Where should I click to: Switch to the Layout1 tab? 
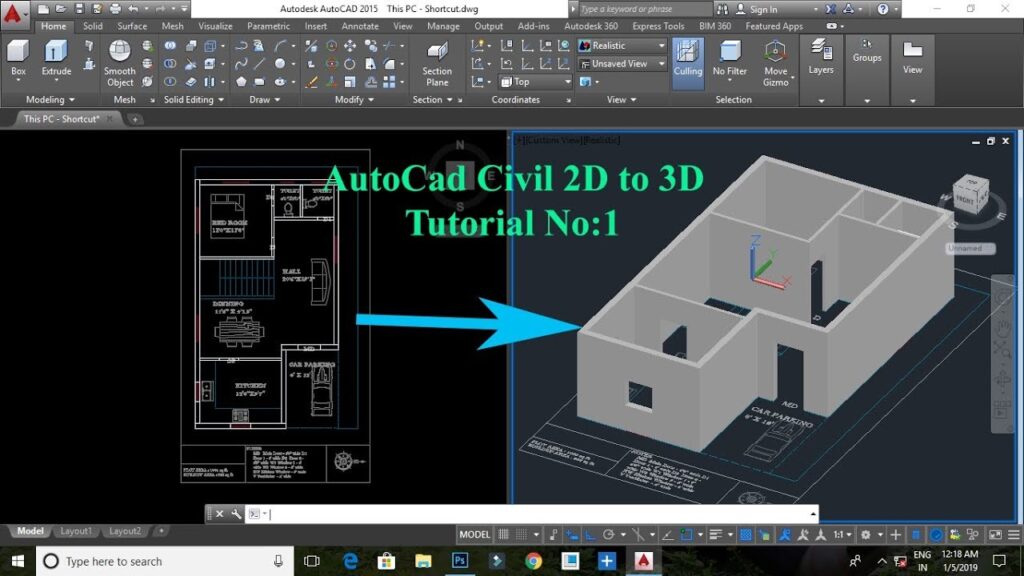pos(76,531)
